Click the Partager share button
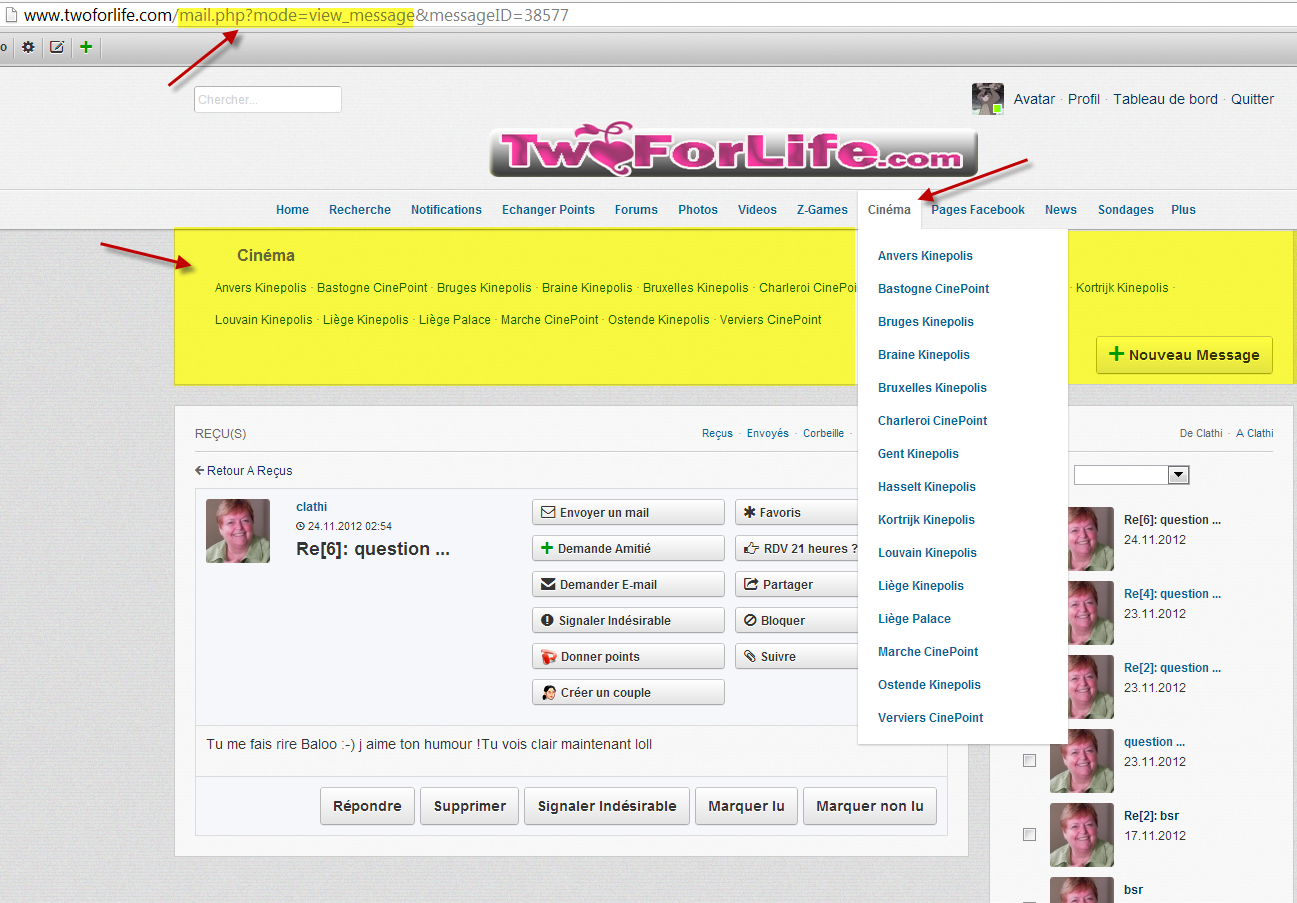Screen dimensions: 1297x903 pyautogui.click(x=796, y=585)
